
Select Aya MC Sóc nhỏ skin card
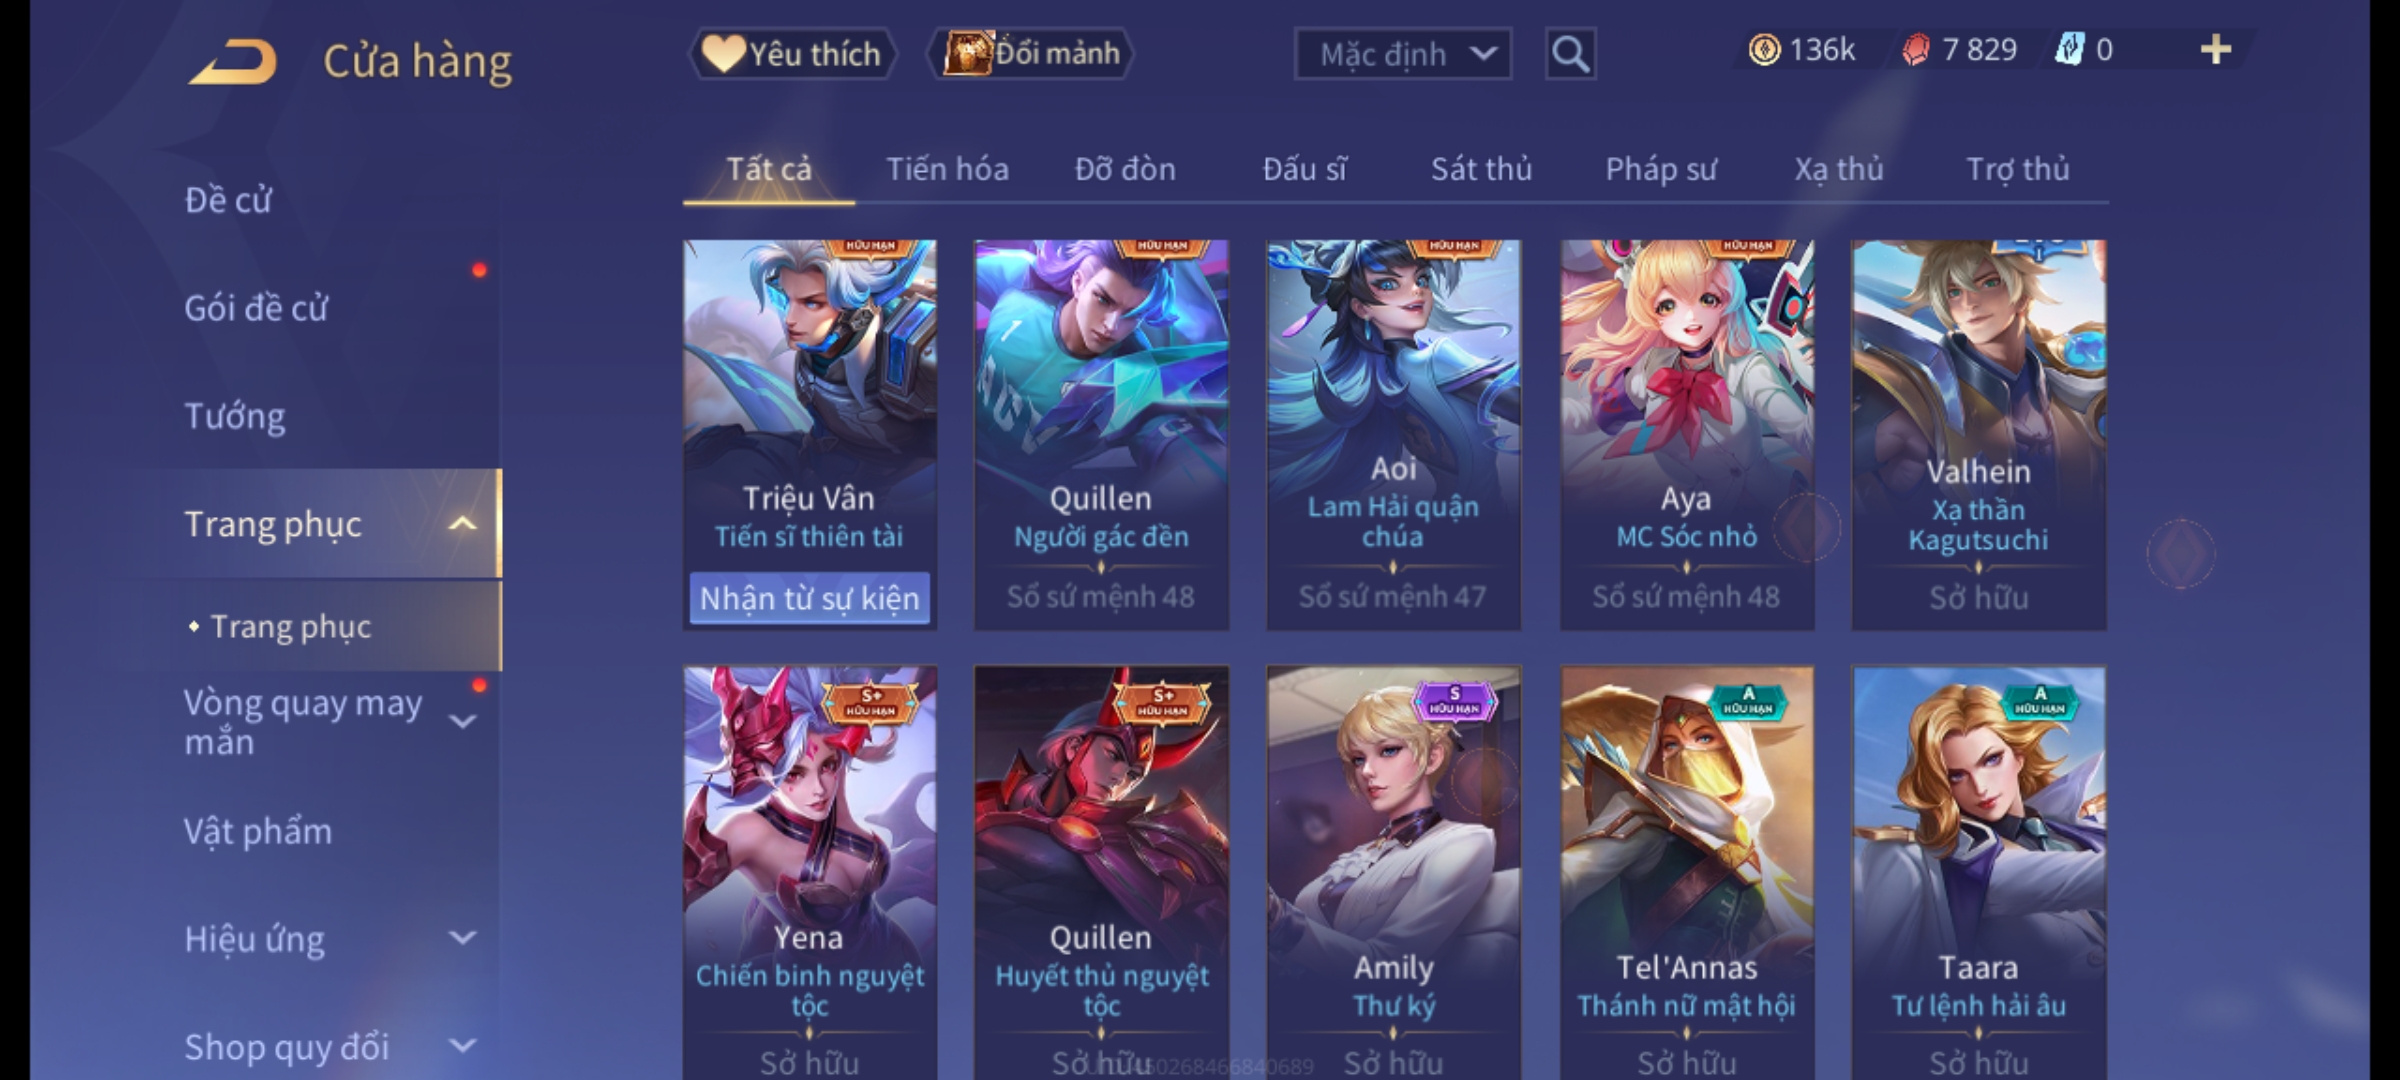(1687, 435)
